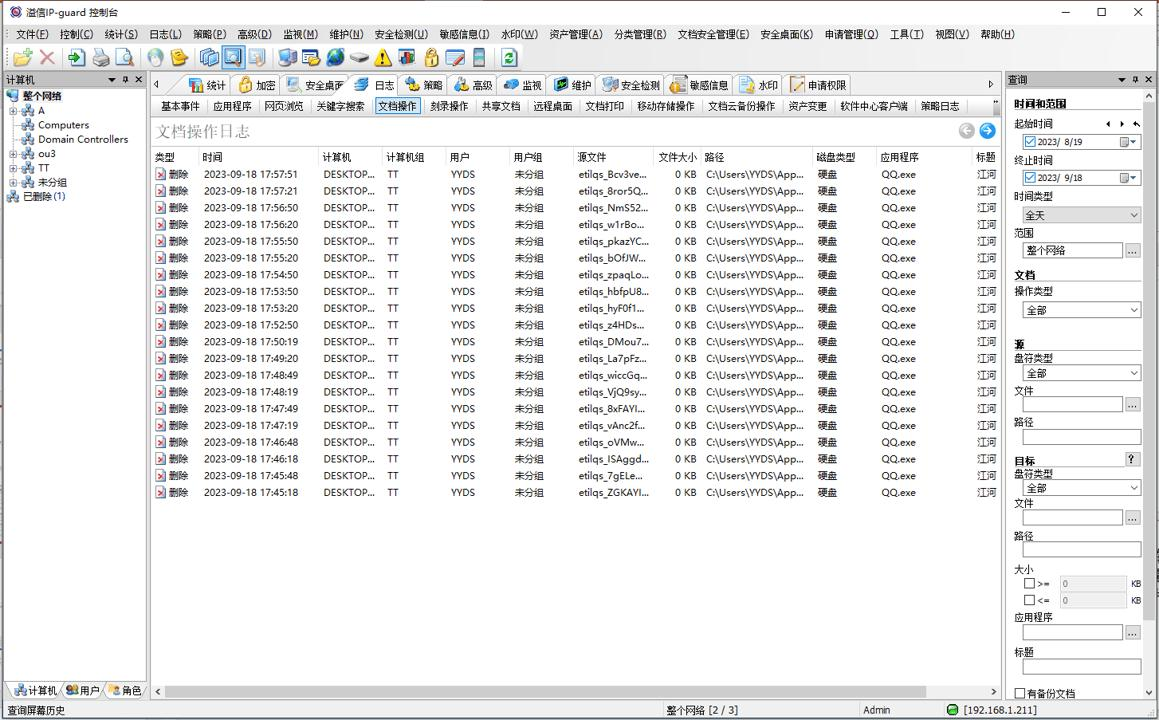Check the 有备份文档 checkbox
Viewport: 1159px width, 720px height.
(x=1019, y=692)
